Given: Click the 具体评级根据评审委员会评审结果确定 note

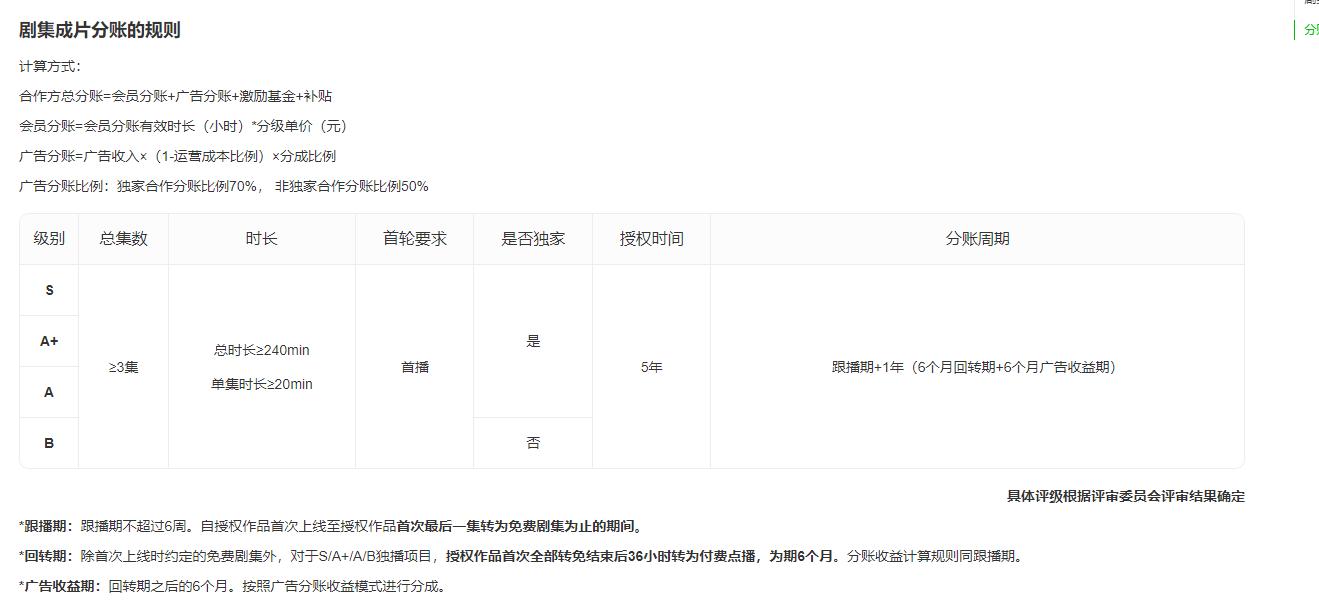Looking at the screenshot, I should tap(1128, 495).
